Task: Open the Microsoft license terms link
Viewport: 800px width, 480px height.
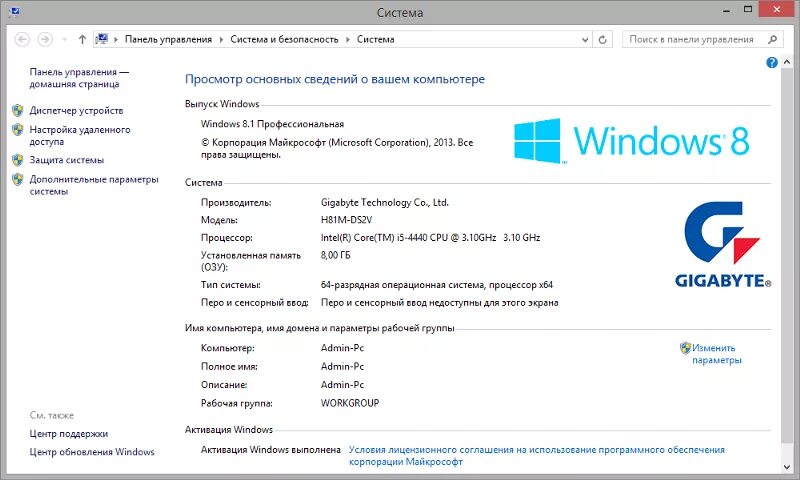Action: point(537,456)
